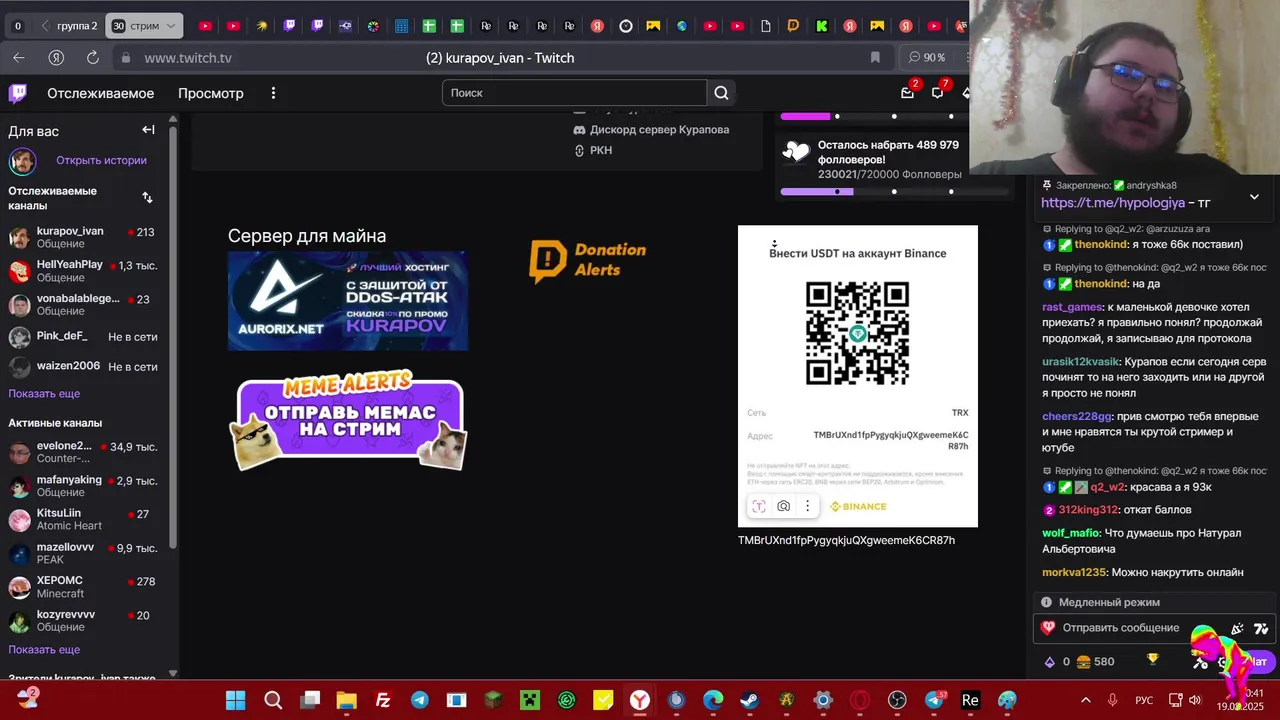This screenshot has width=1280, height=720.
Task: Open Telegram from the taskbar
Action: click(x=420, y=700)
